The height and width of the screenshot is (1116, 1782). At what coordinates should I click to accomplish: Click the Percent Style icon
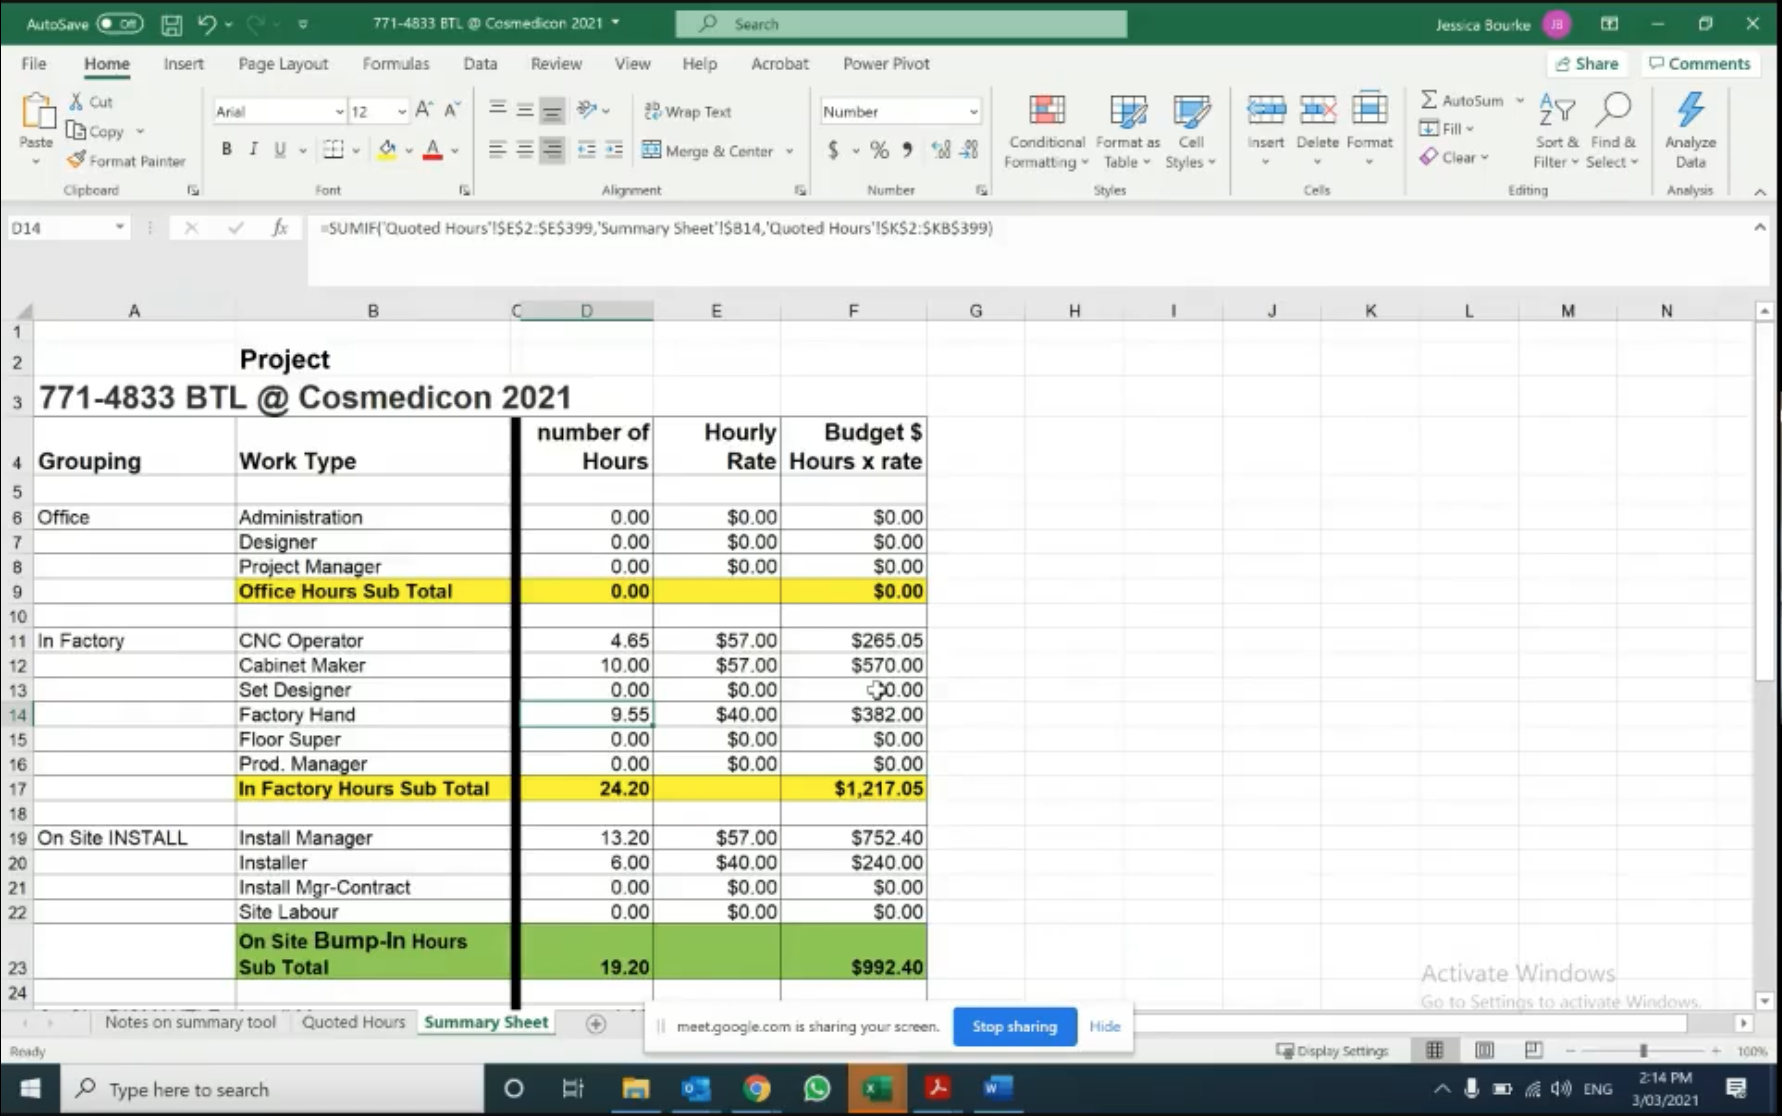click(879, 150)
